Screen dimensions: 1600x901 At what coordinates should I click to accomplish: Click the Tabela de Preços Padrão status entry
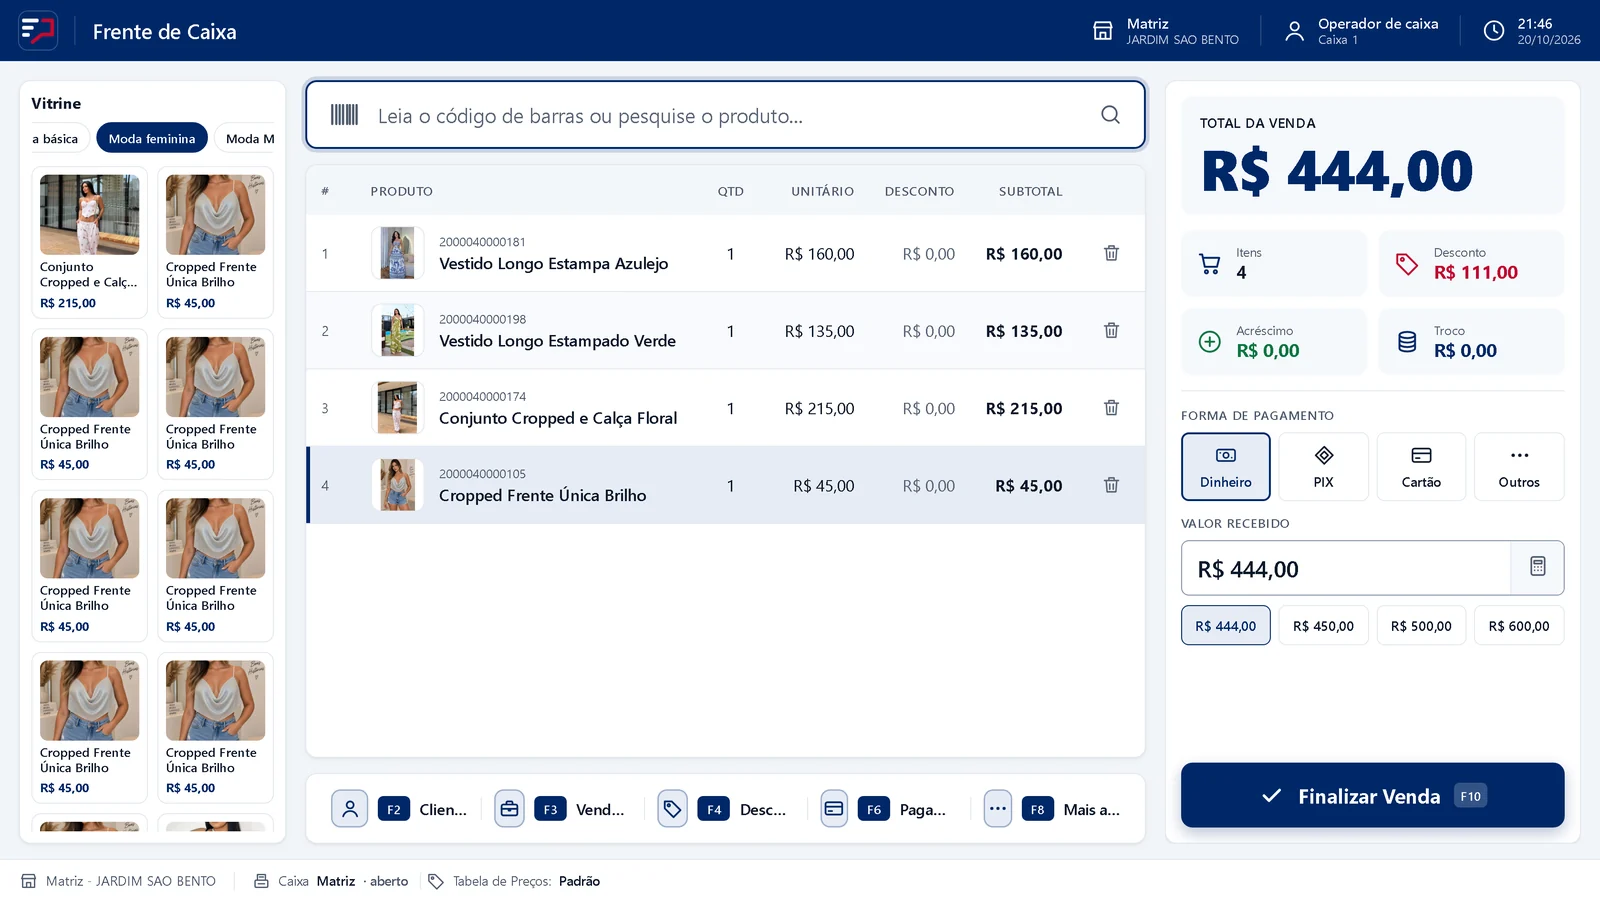click(x=514, y=881)
